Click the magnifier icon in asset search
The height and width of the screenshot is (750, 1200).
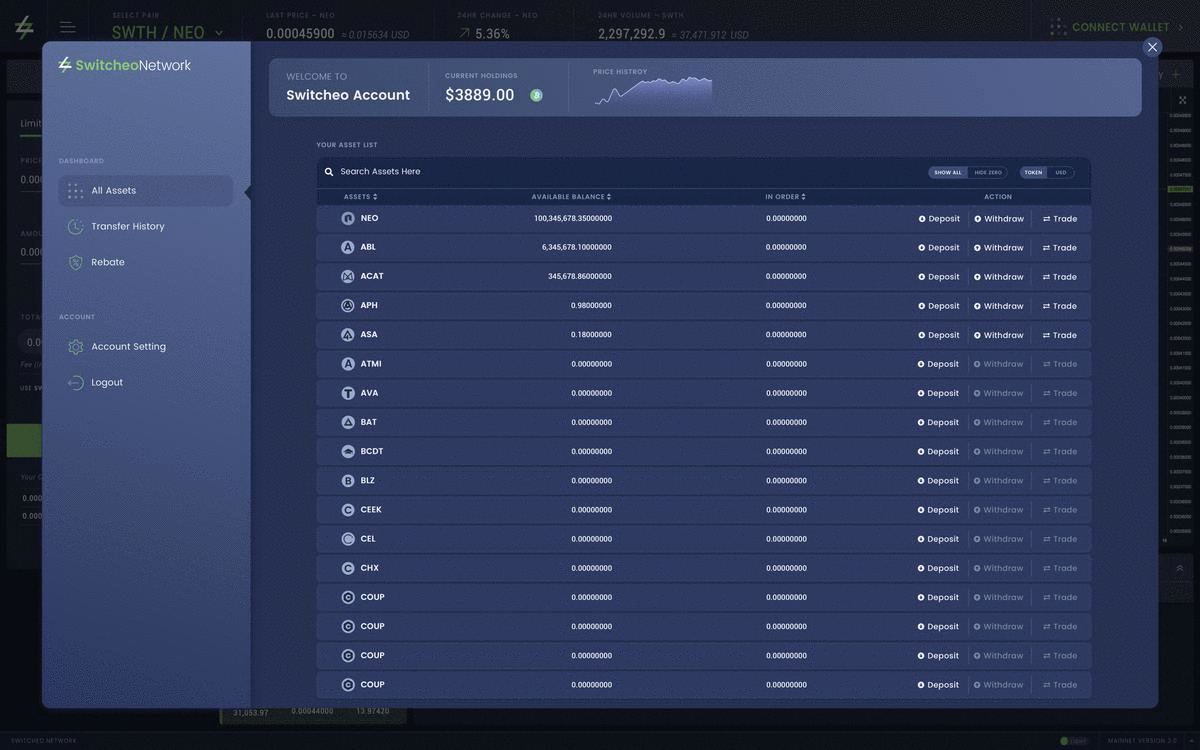[x=329, y=172]
